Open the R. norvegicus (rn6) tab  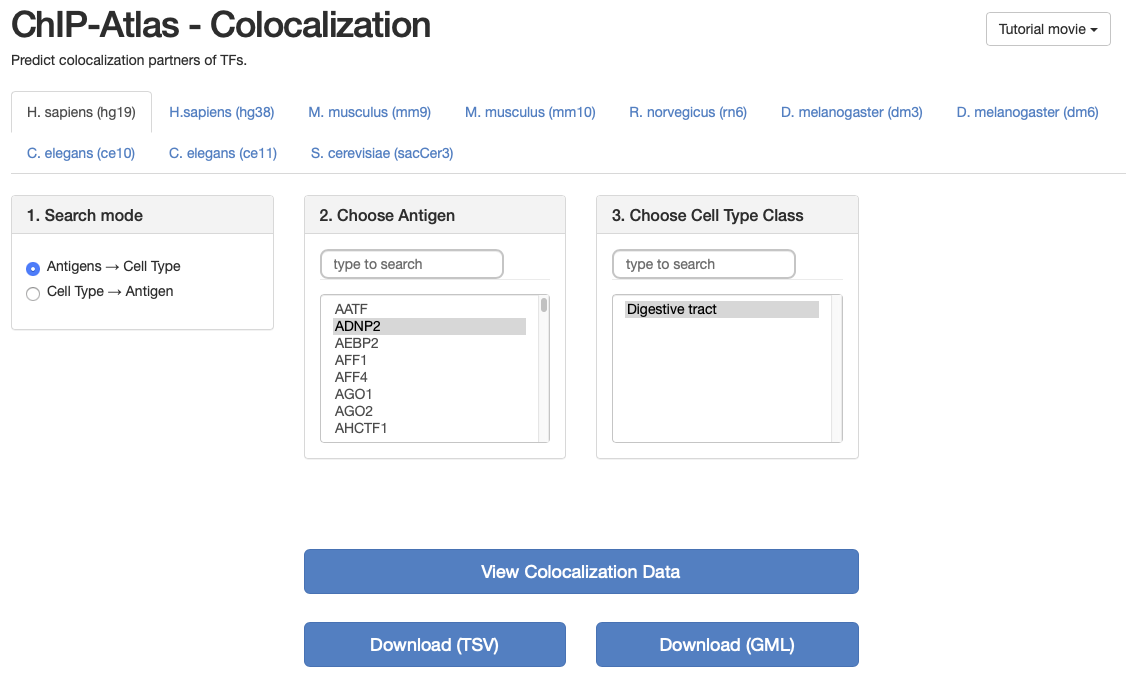688,112
